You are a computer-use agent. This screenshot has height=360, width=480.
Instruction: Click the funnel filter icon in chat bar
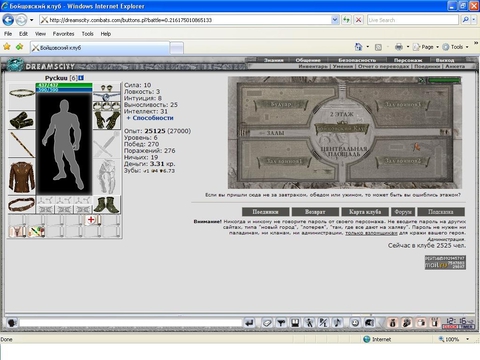(x=281, y=323)
